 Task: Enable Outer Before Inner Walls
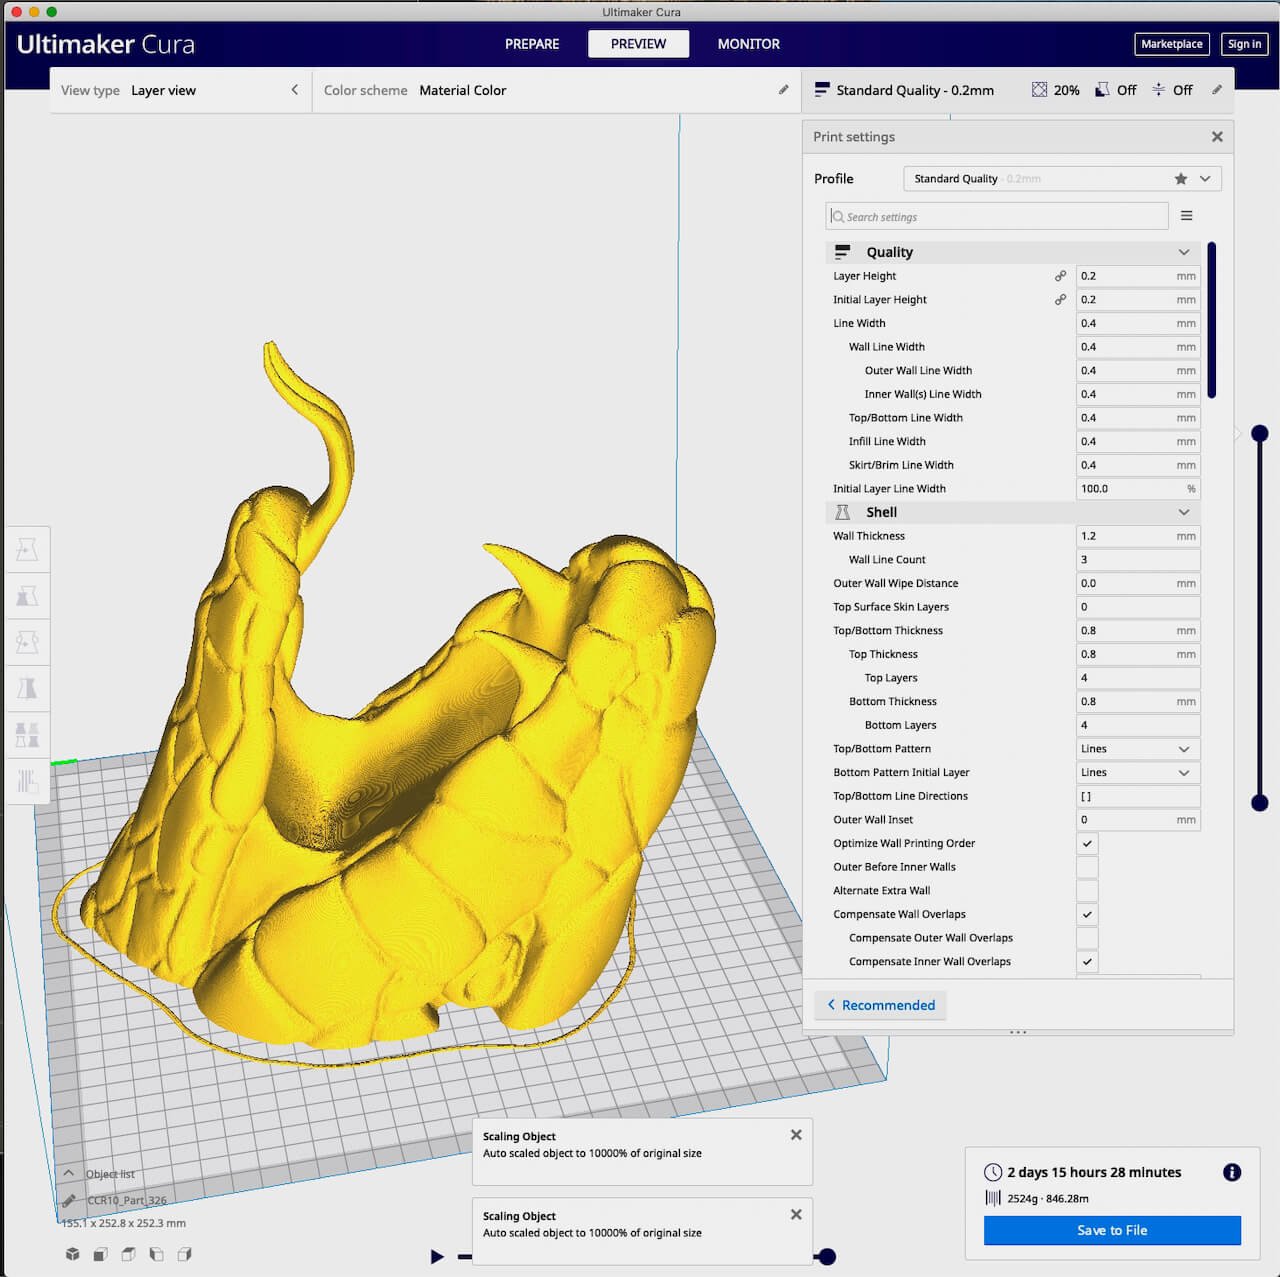pos(1087,866)
